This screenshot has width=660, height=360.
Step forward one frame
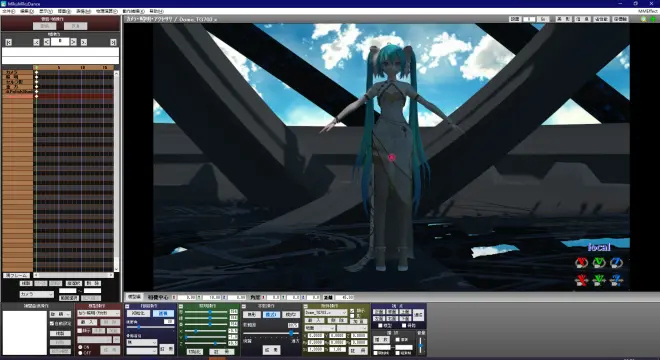click(73, 42)
